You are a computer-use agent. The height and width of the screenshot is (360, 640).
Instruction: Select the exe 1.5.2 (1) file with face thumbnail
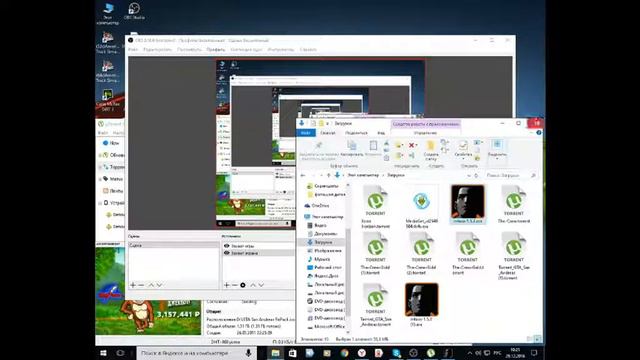click(422, 305)
